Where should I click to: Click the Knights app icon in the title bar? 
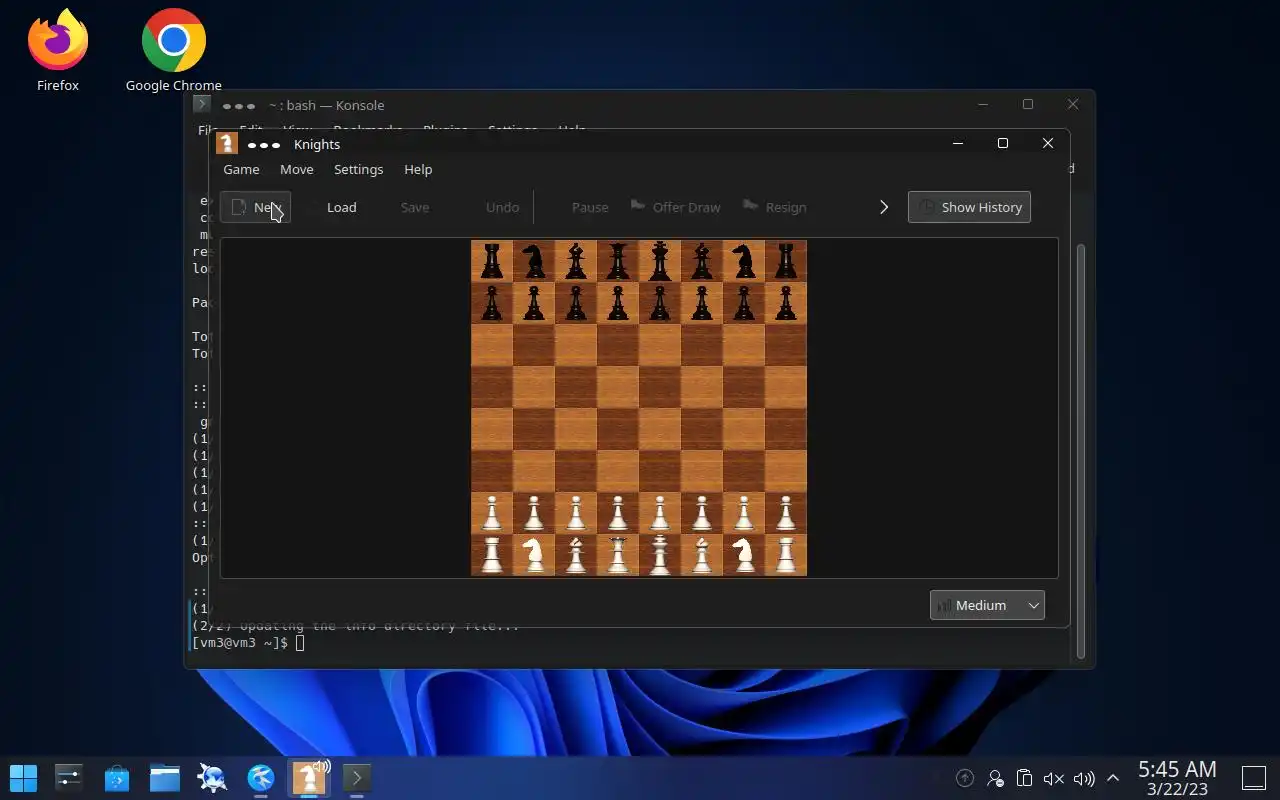pos(227,144)
